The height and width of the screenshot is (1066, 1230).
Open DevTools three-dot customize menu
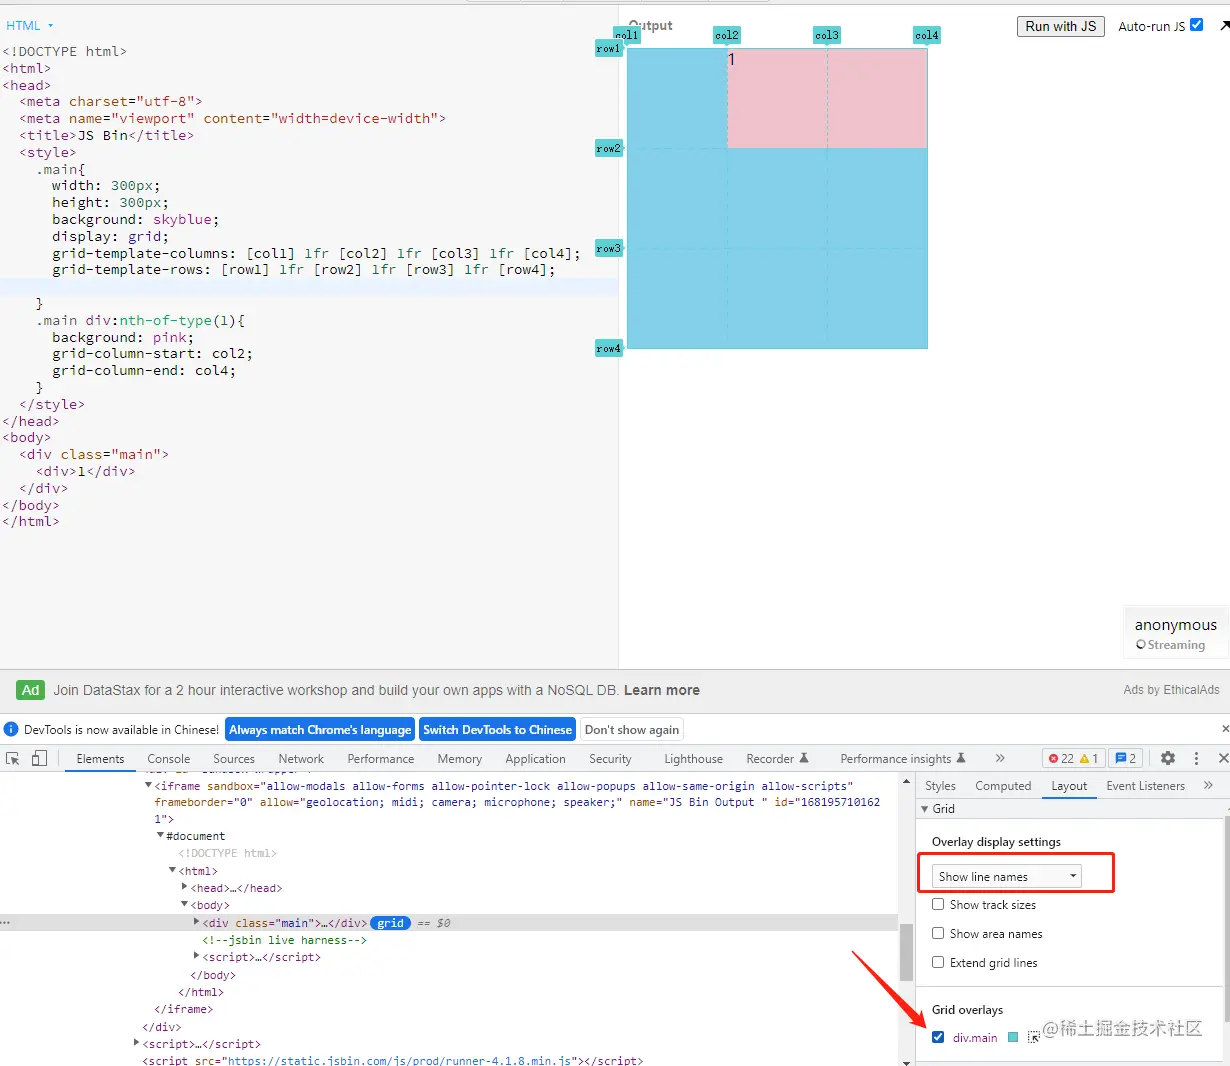click(x=1196, y=758)
